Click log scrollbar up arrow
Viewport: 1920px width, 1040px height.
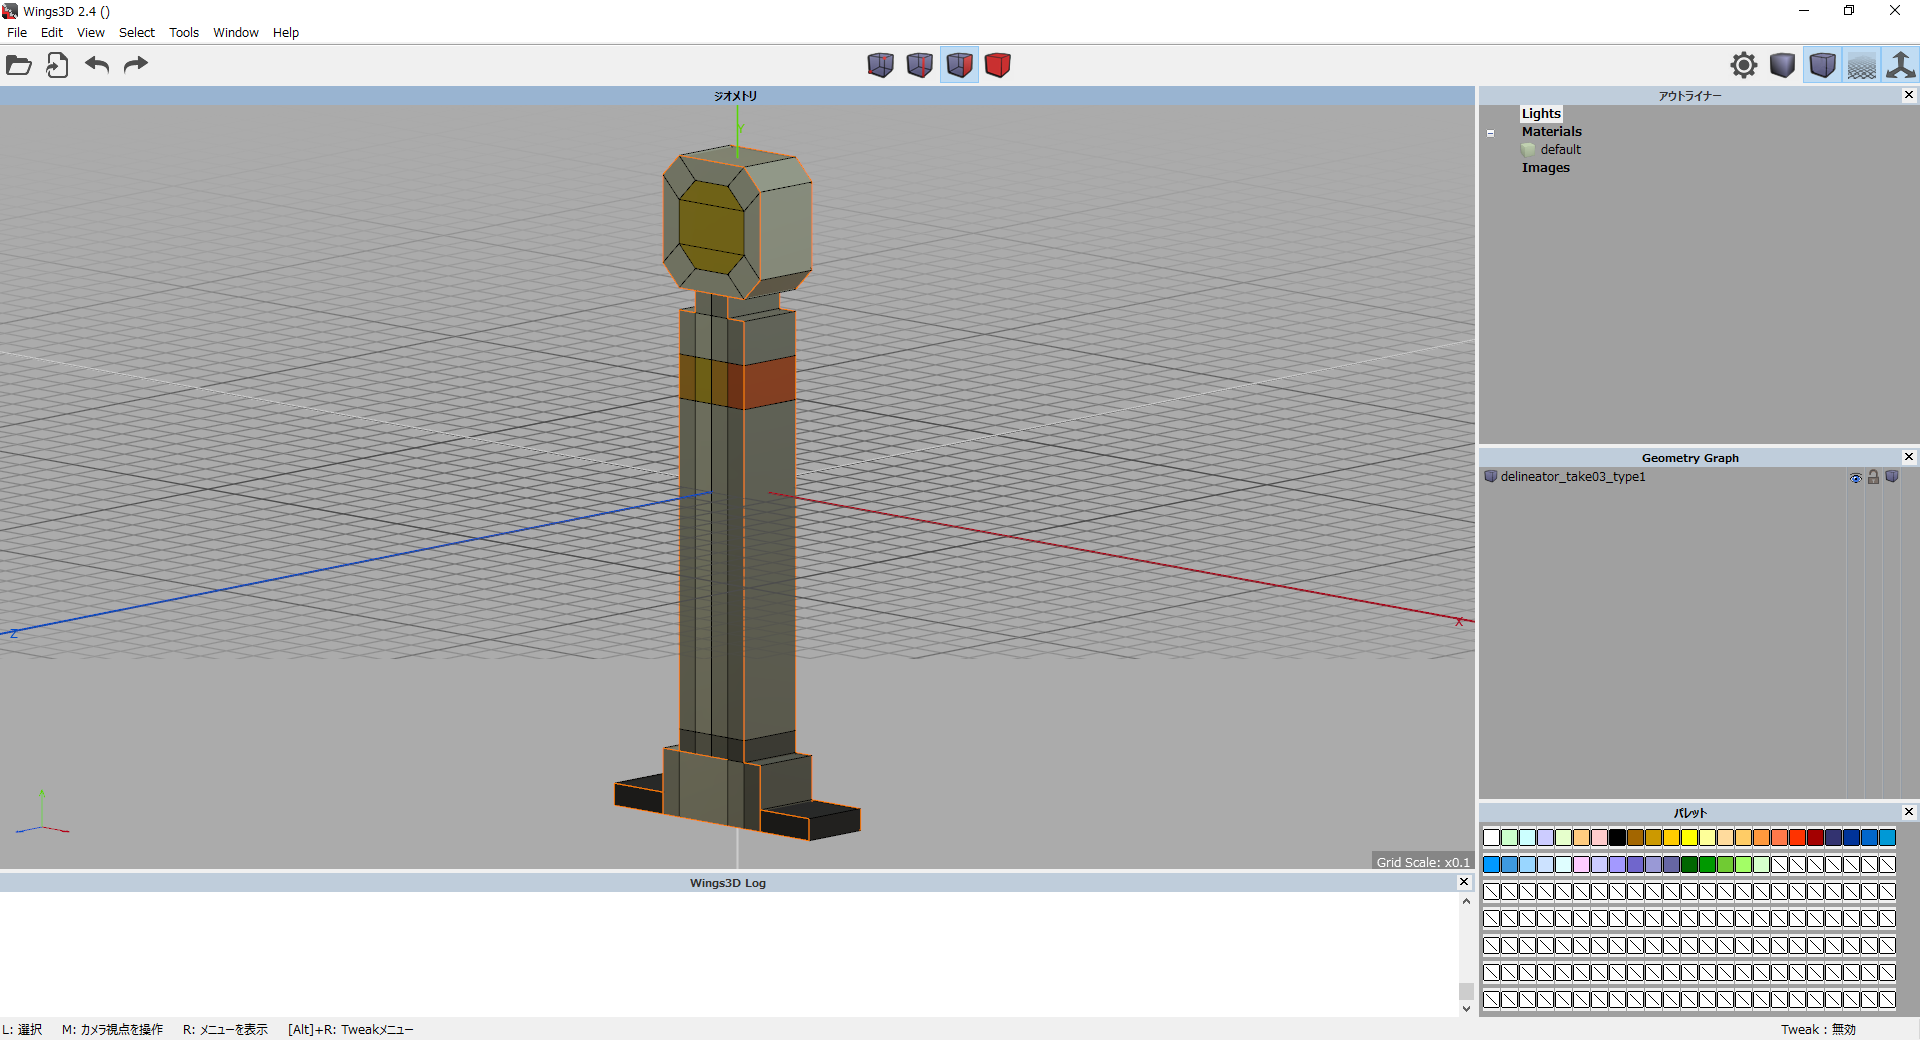(x=1466, y=901)
